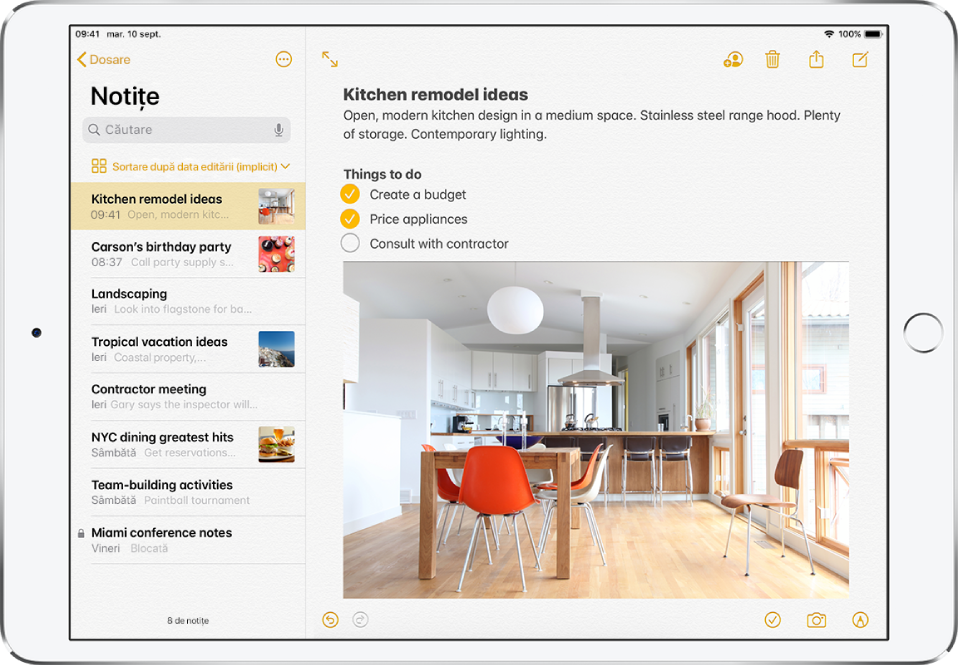This screenshot has width=958, height=665.
Task: Tap the 8 de notițe count
Action: pyautogui.click(x=188, y=620)
